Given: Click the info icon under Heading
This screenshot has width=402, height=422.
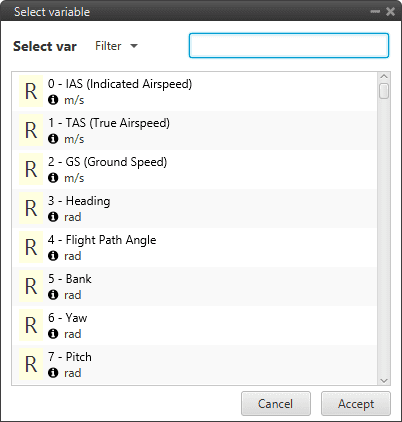Looking at the screenshot, I should [x=53, y=217].
